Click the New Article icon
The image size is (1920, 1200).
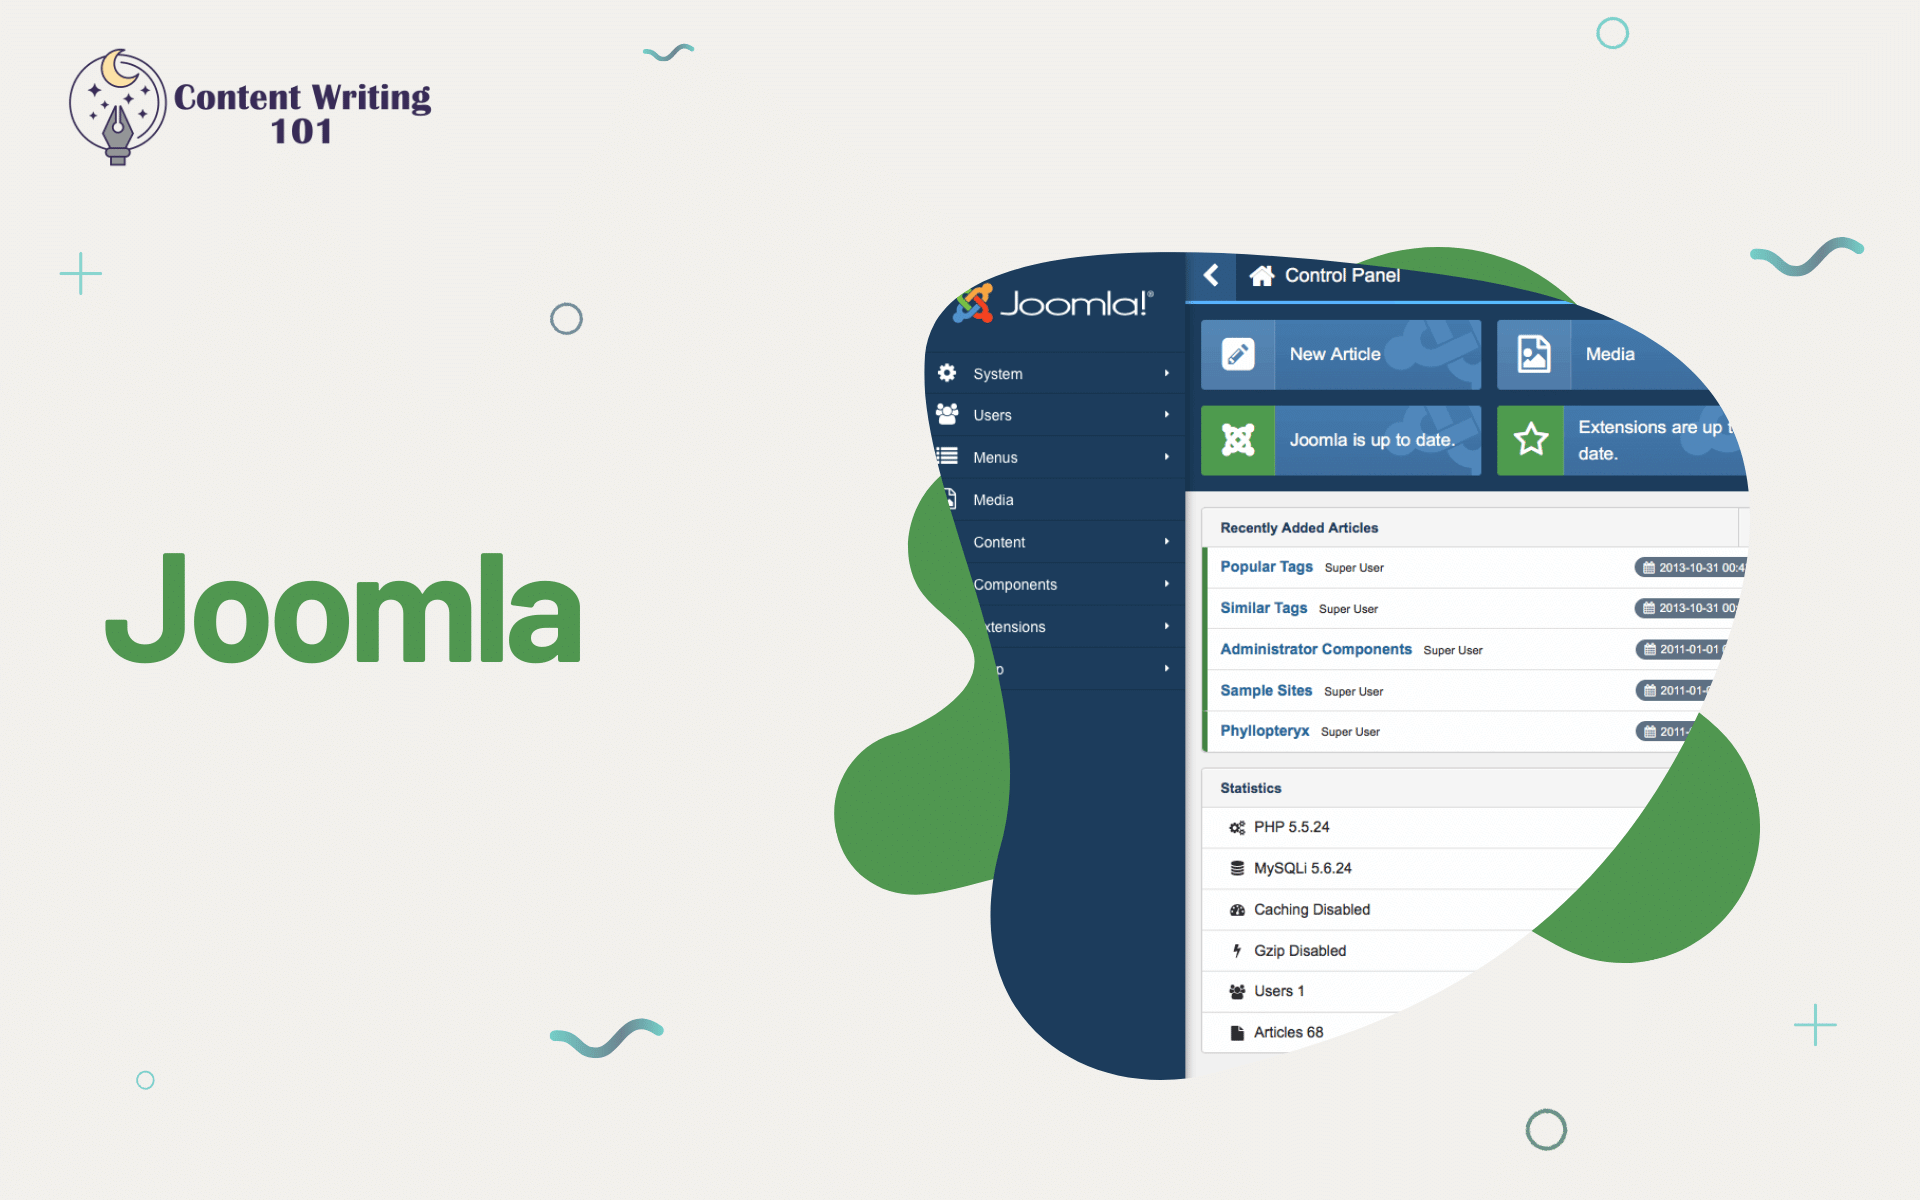[1236, 354]
